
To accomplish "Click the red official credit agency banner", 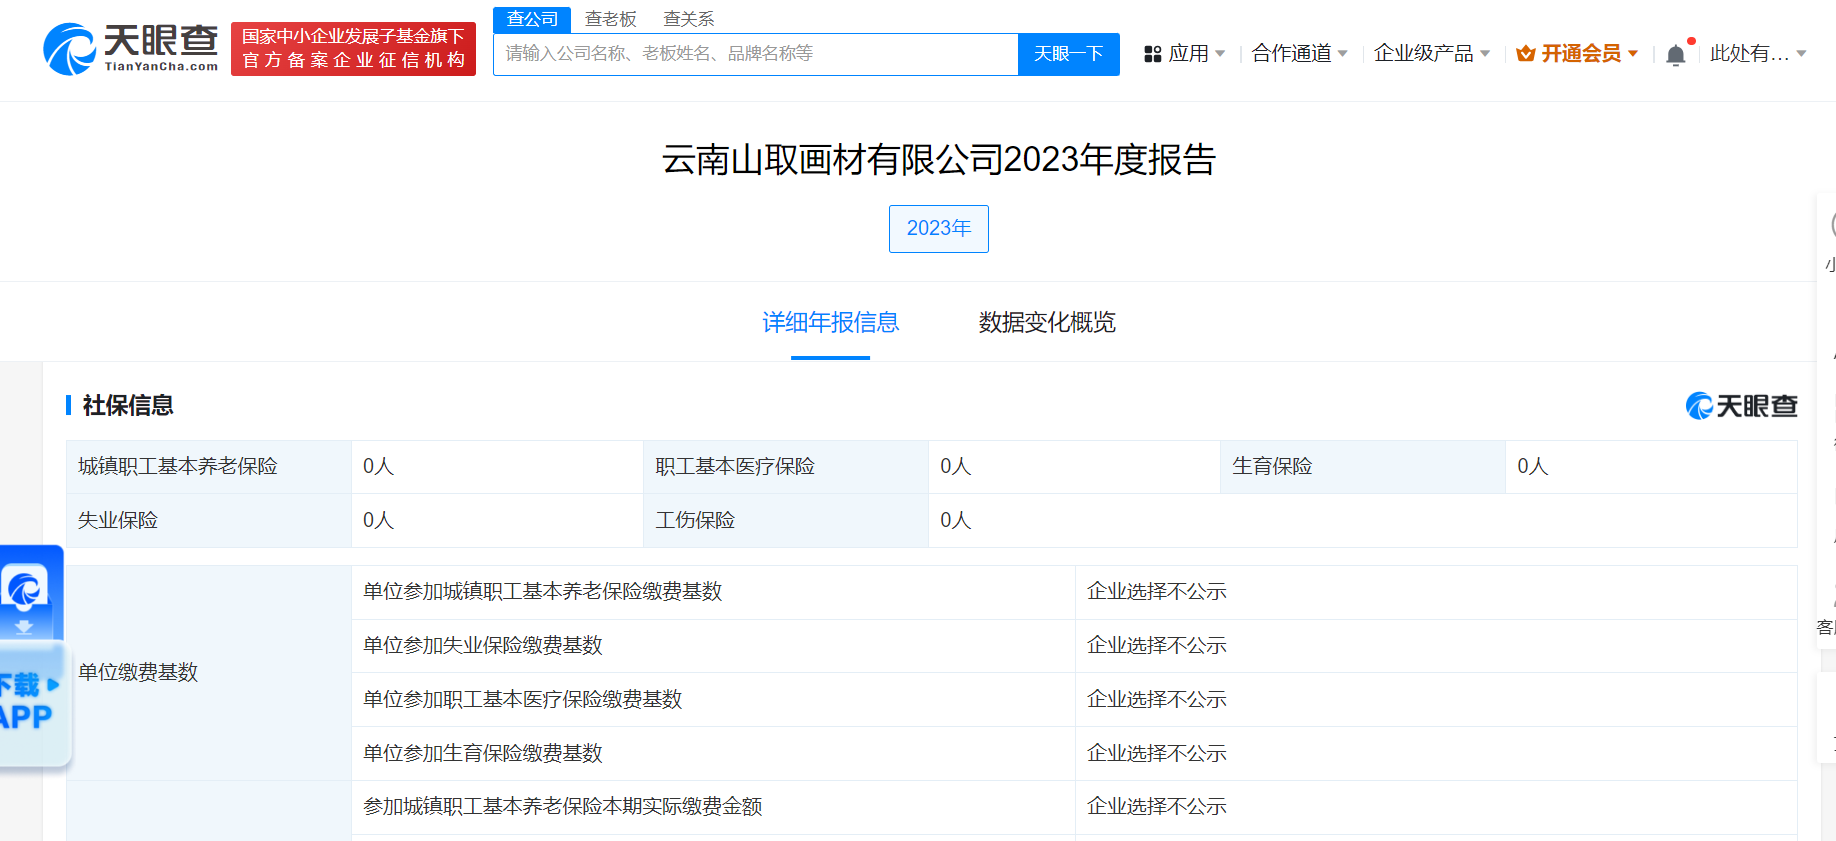I will (353, 49).
